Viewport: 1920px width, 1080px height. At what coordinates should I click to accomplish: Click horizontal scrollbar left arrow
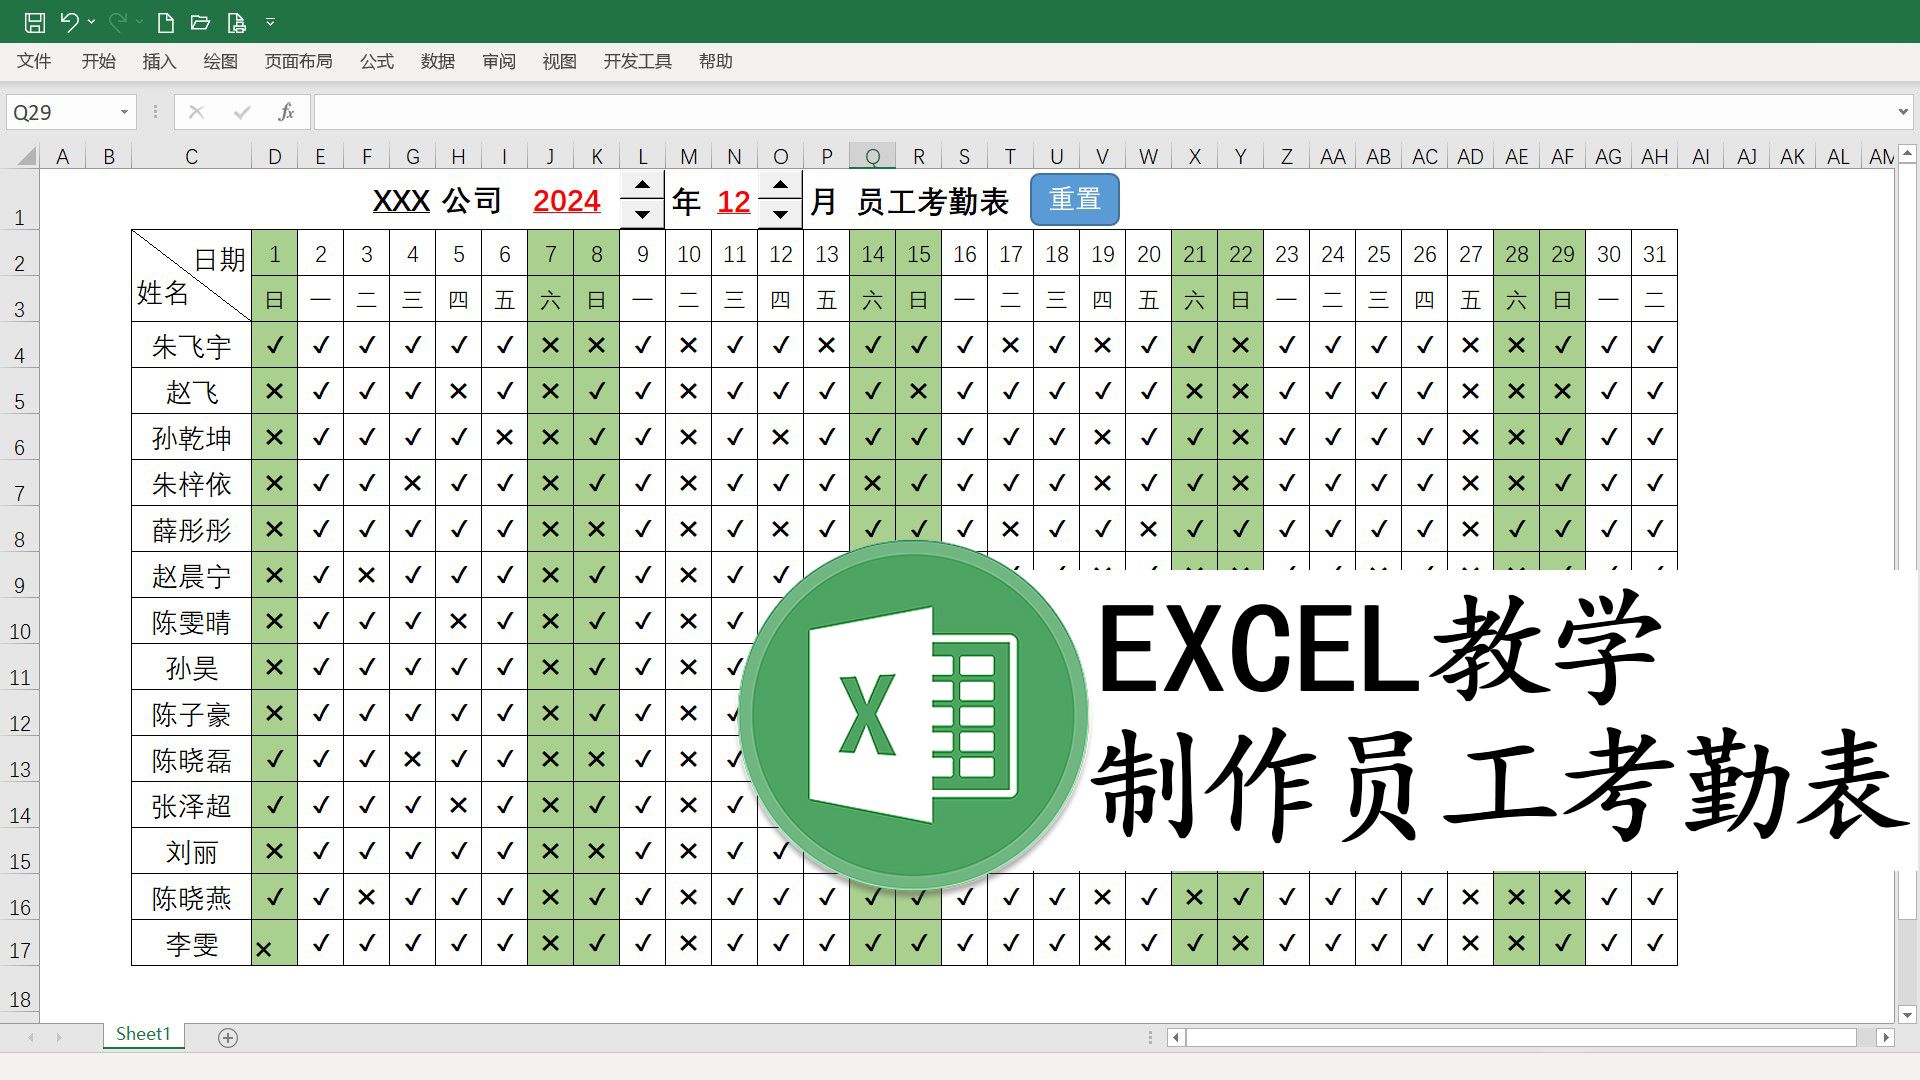pos(1176,1037)
